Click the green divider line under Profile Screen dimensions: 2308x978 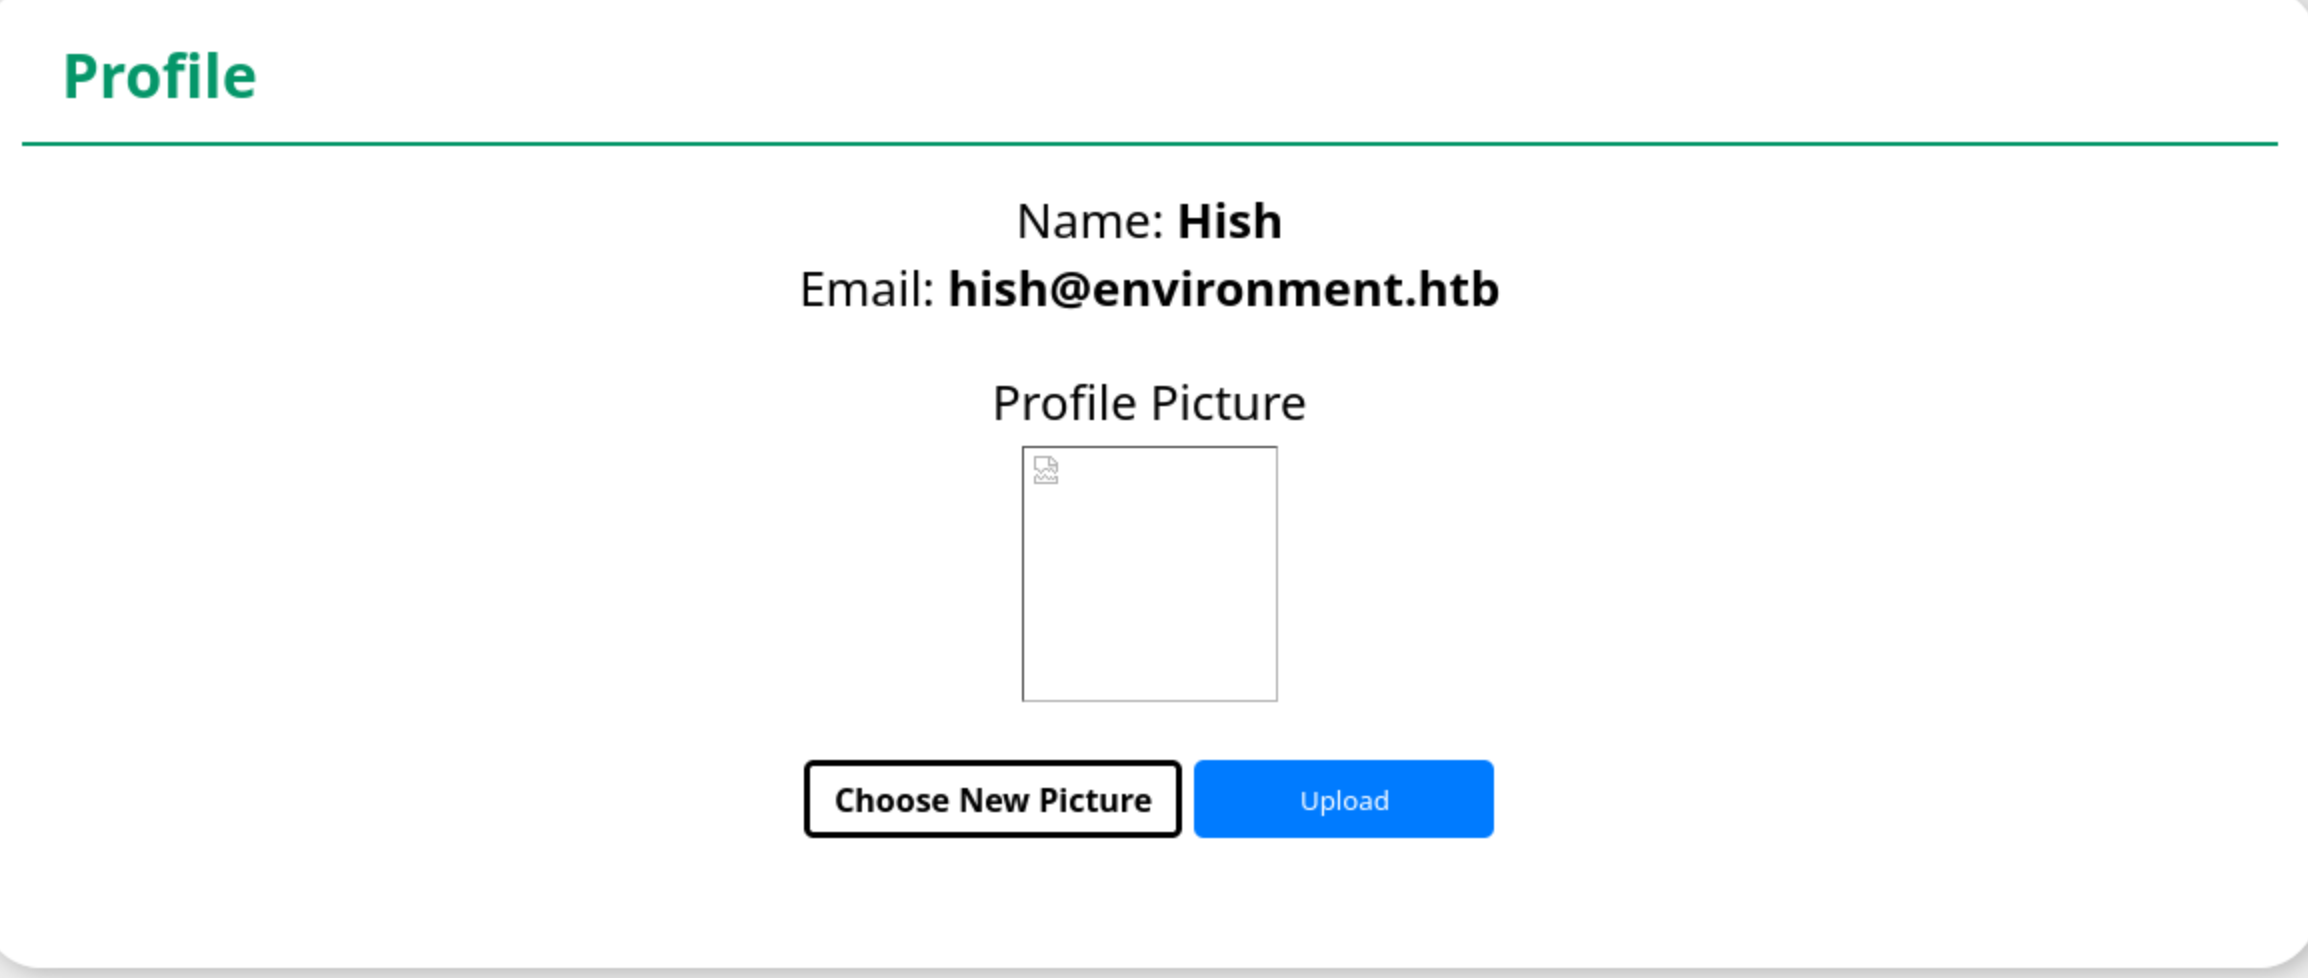point(1149,144)
